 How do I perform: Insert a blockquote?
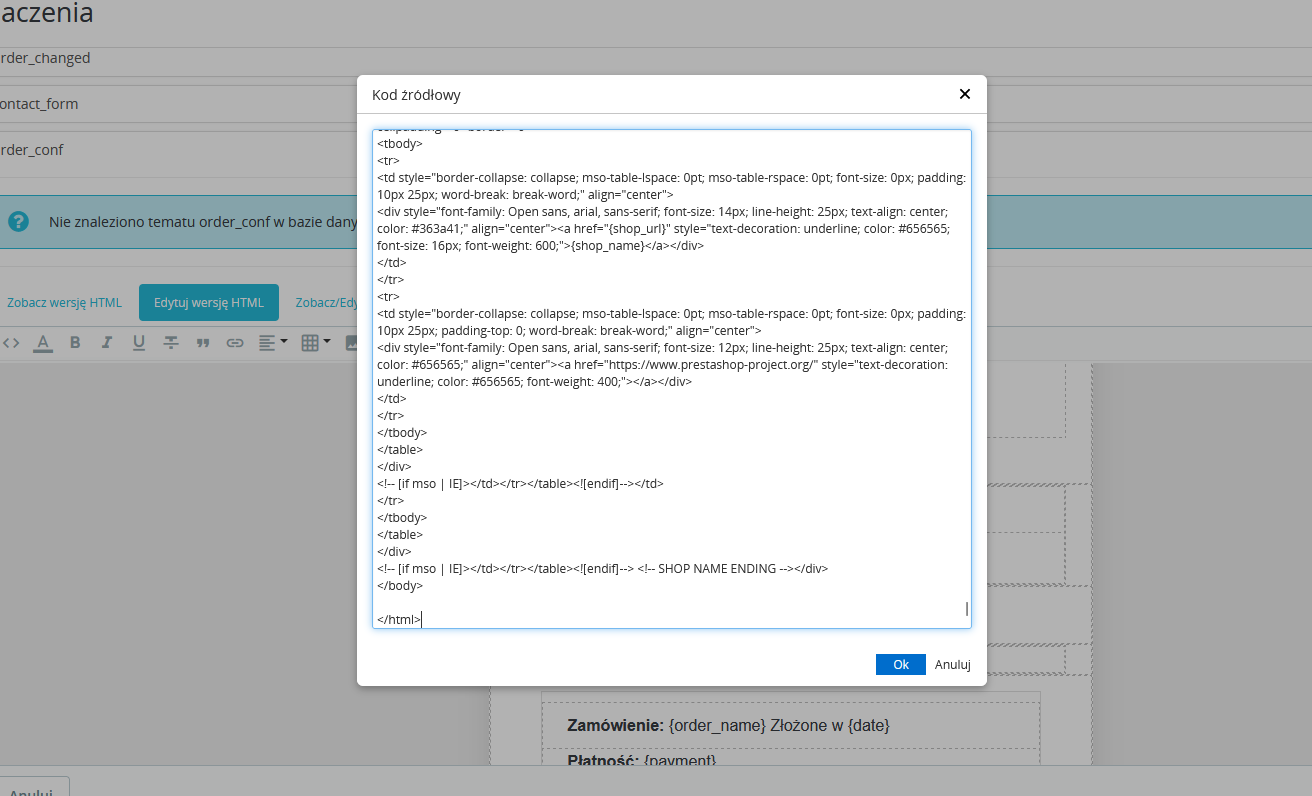(x=203, y=342)
